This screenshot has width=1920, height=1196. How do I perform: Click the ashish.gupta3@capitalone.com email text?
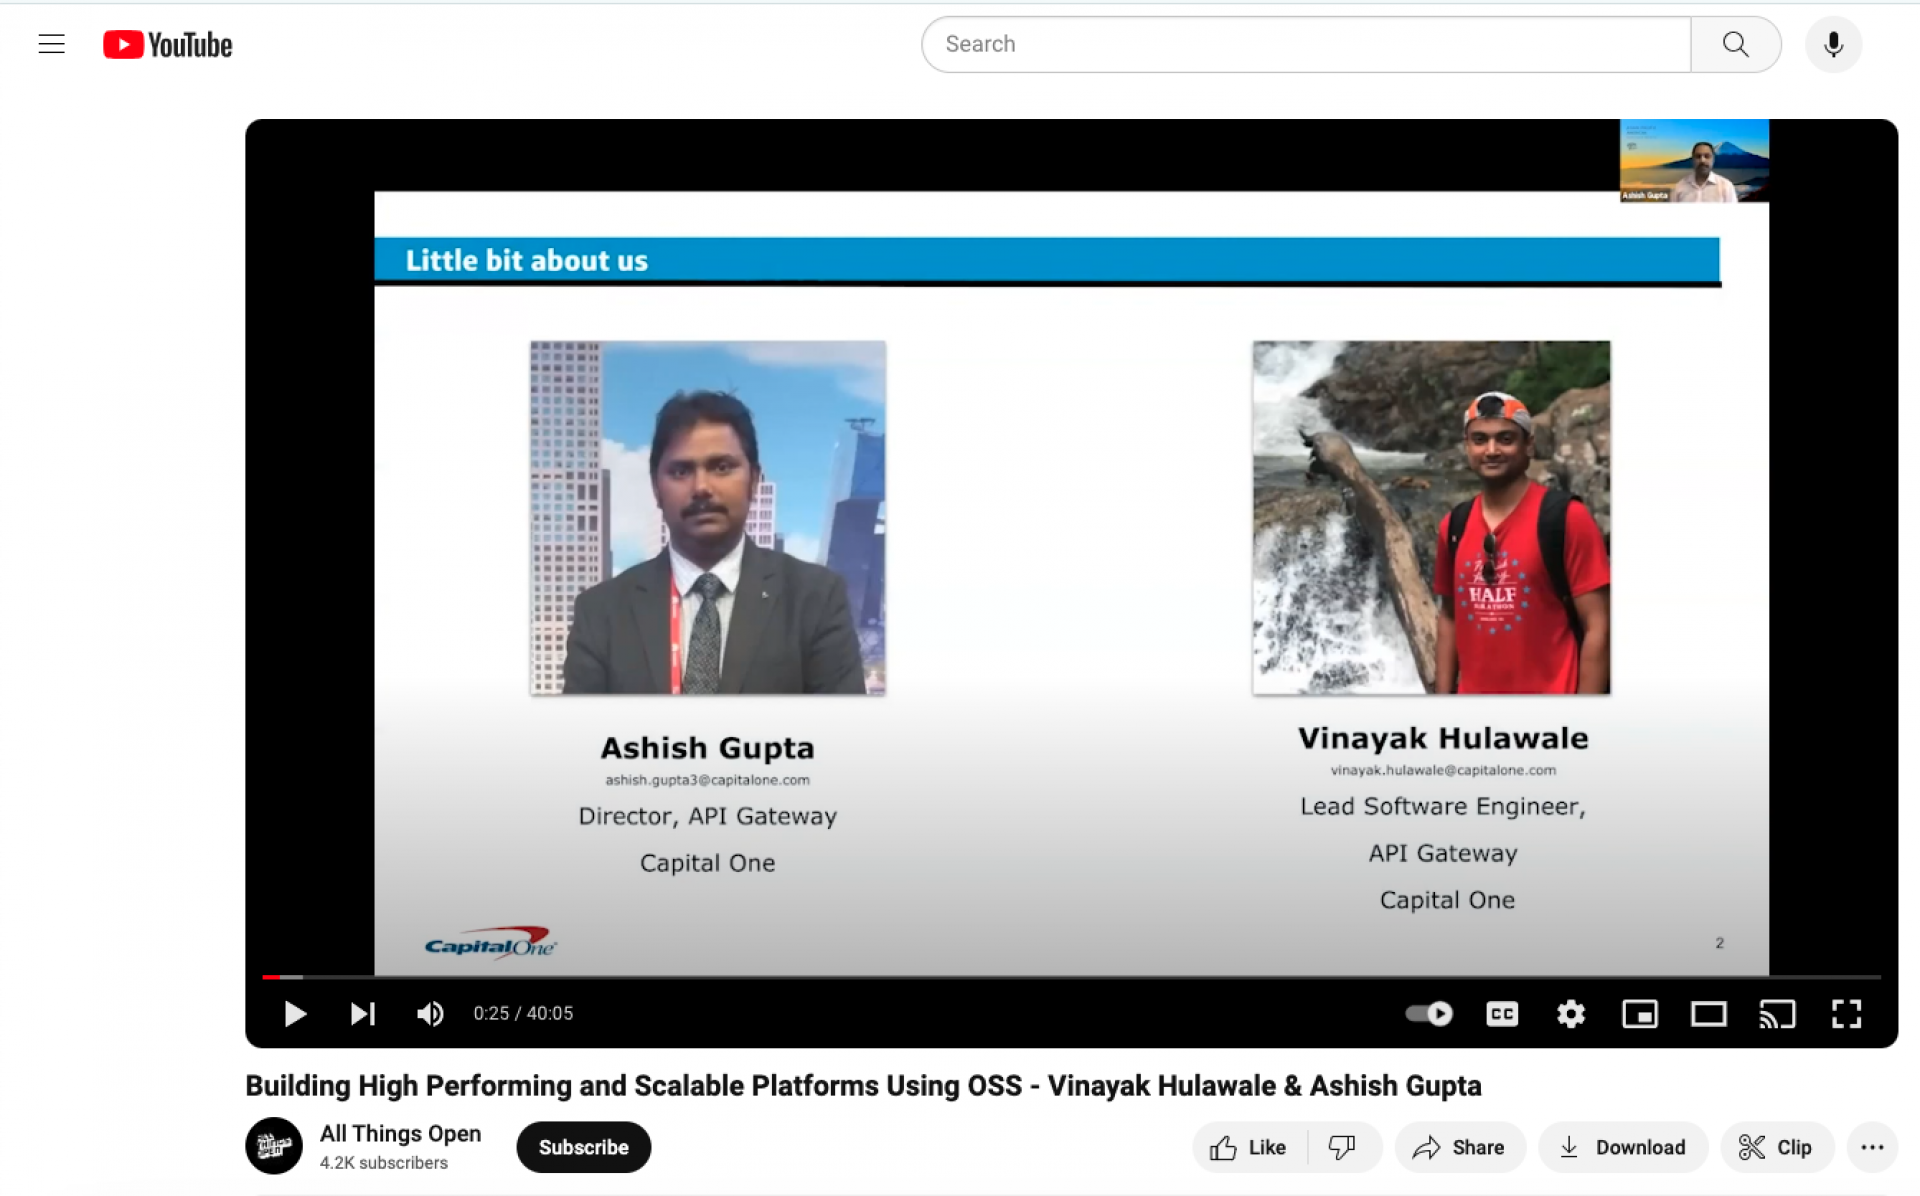coord(707,780)
